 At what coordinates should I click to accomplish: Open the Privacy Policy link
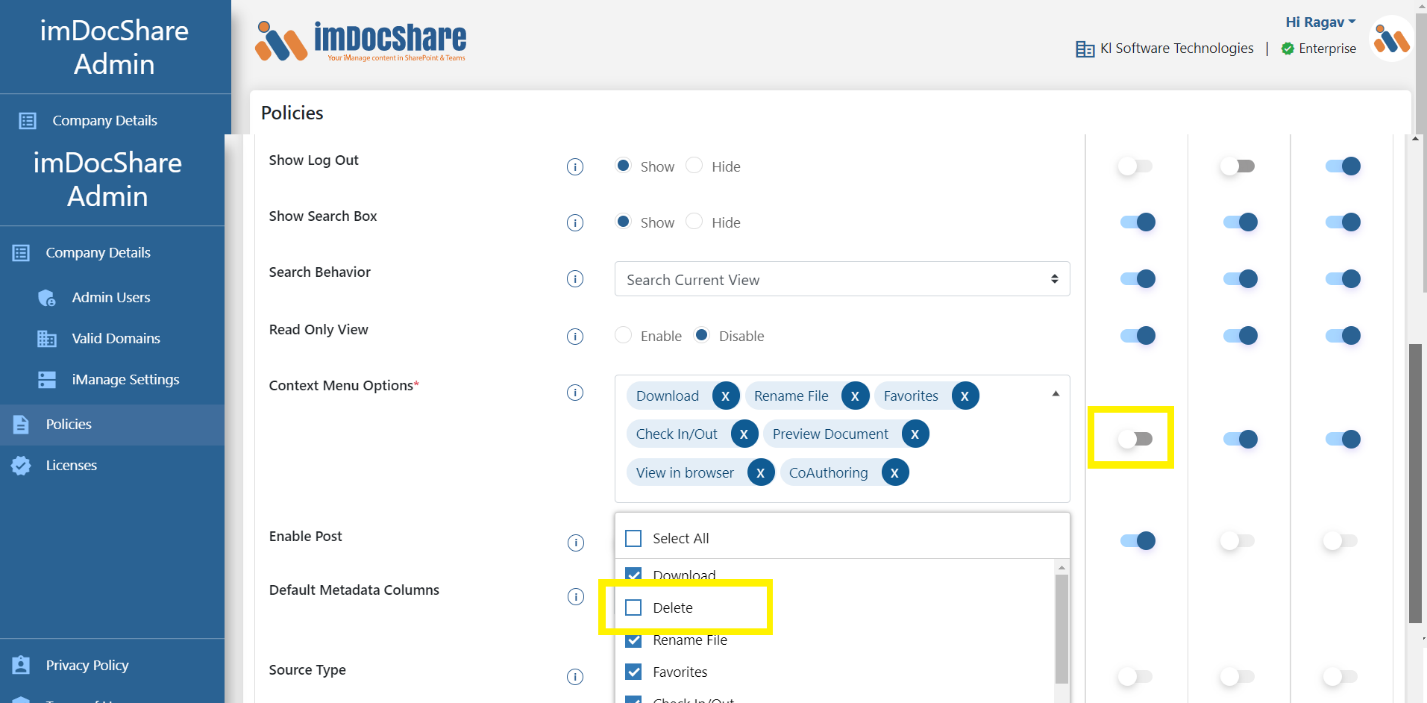tap(87, 665)
